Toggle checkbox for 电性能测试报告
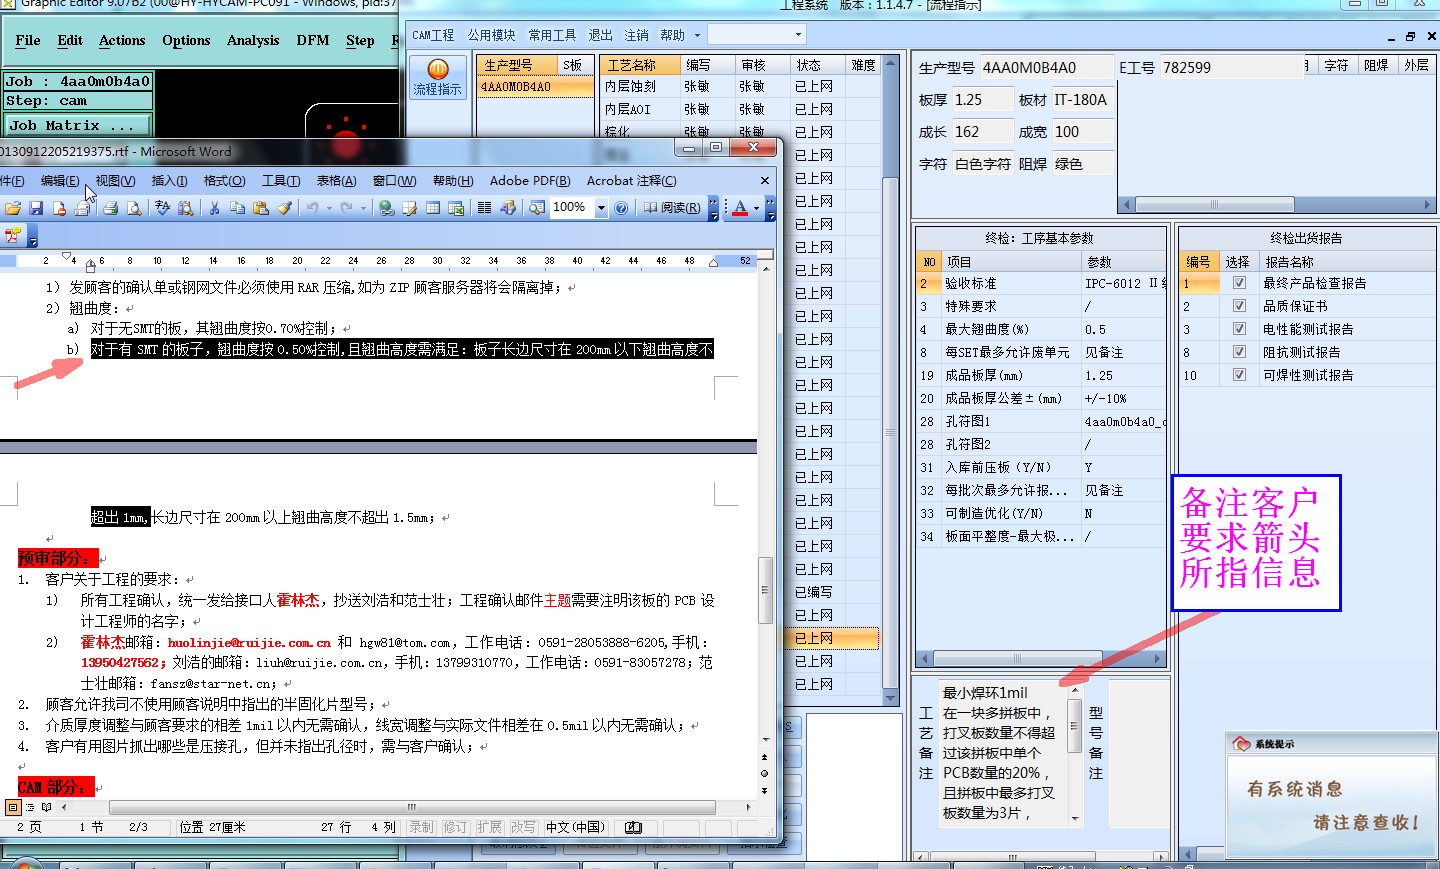The width and height of the screenshot is (1440, 869). tap(1239, 329)
